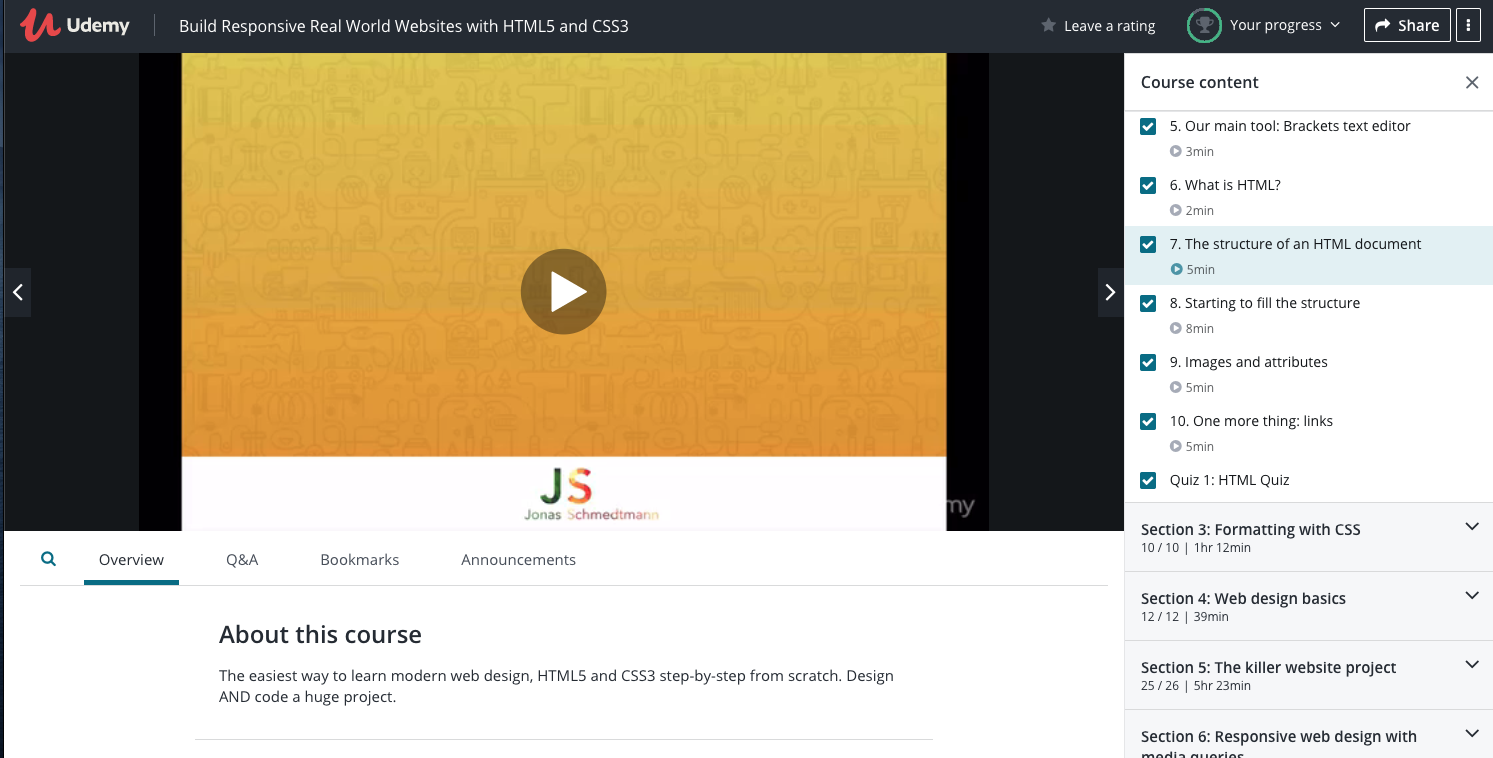Select the Announcements tab
1493x758 pixels.
(518, 560)
